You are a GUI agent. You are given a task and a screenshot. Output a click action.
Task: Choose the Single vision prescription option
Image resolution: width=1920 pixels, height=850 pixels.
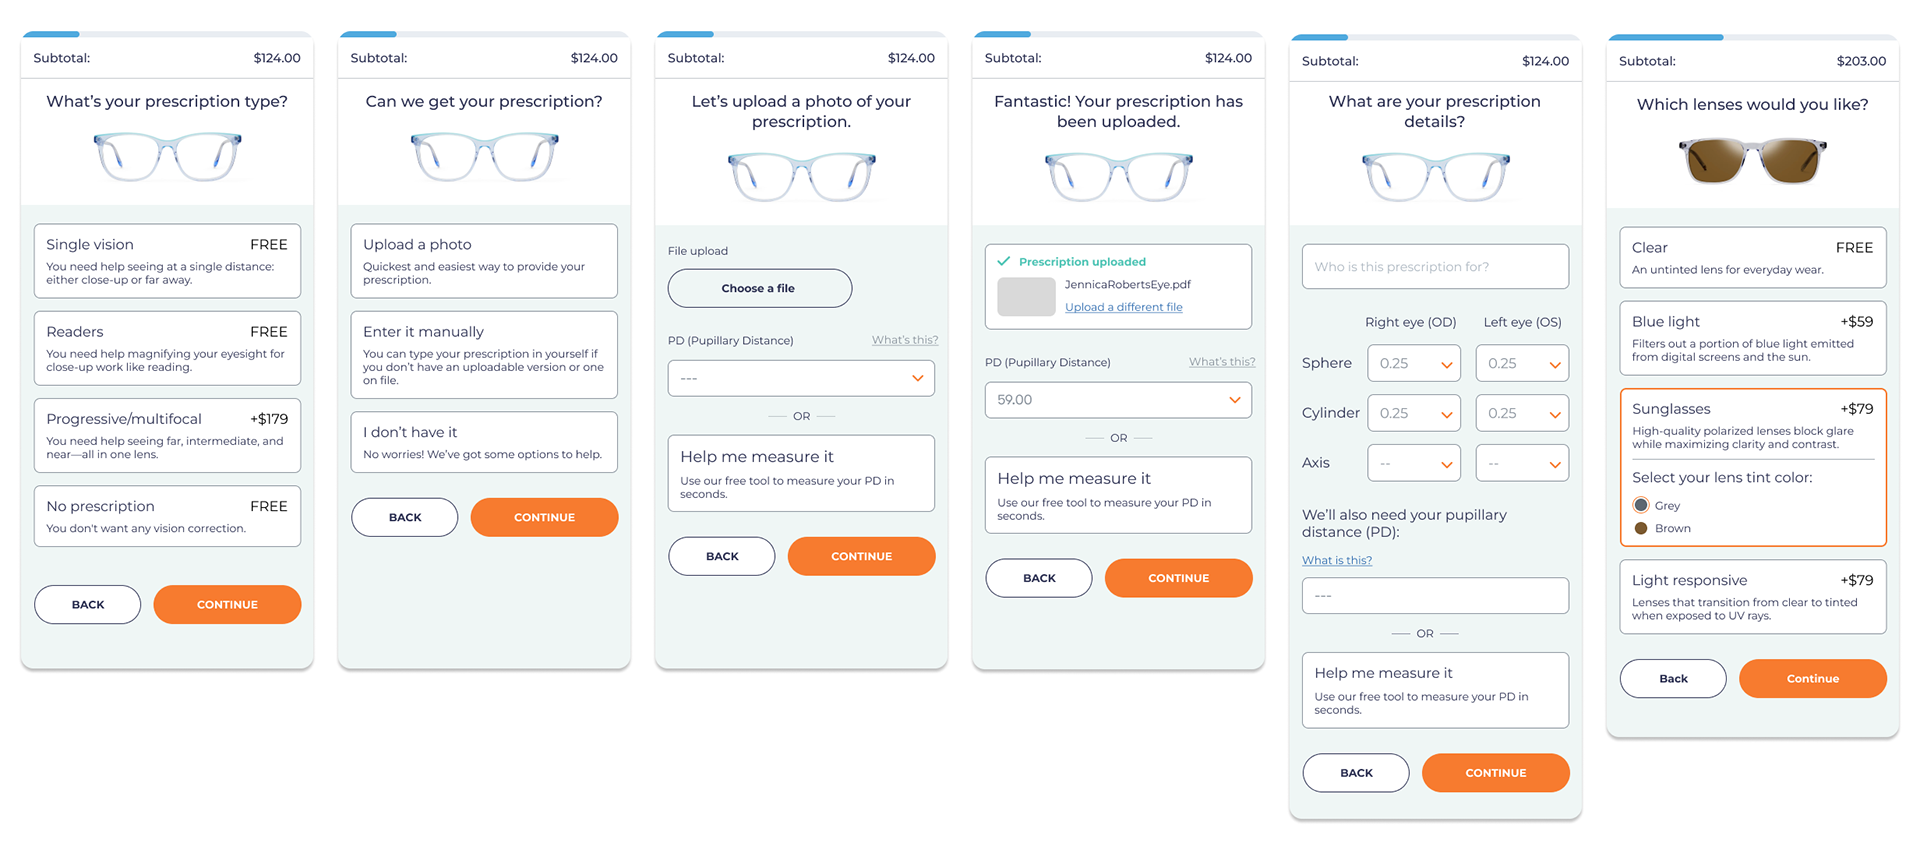pyautogui.click(x=167, y=261)
